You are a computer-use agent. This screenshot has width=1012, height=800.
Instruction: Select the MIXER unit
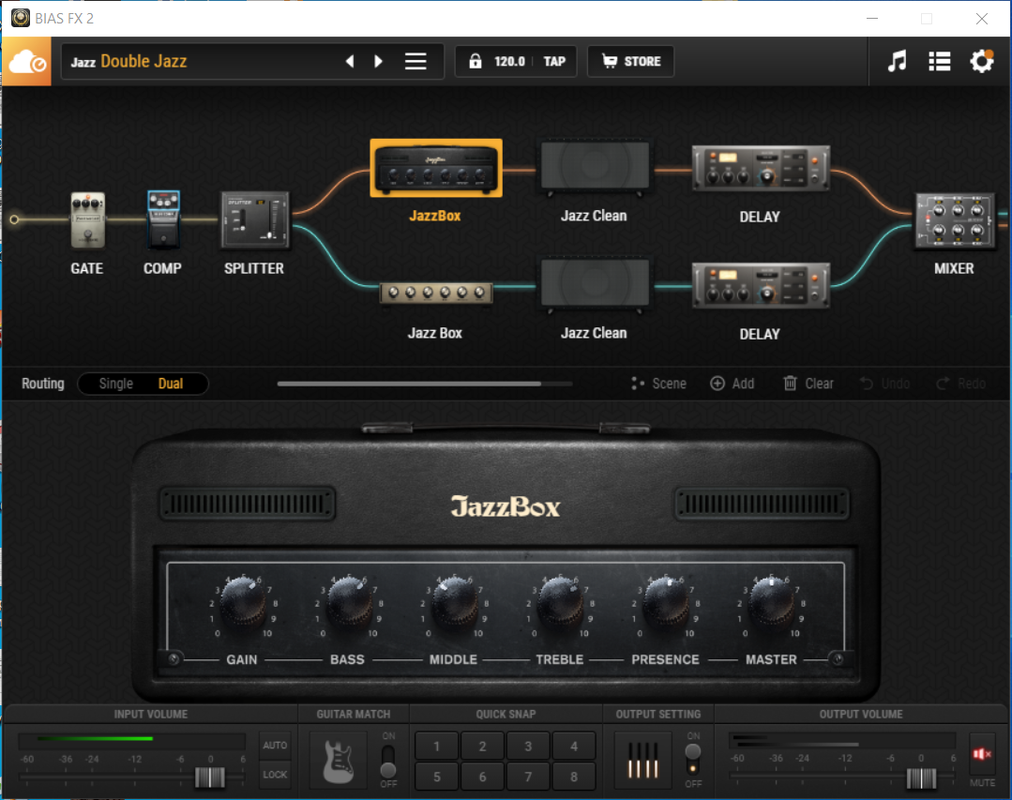[x=955, y=221]
